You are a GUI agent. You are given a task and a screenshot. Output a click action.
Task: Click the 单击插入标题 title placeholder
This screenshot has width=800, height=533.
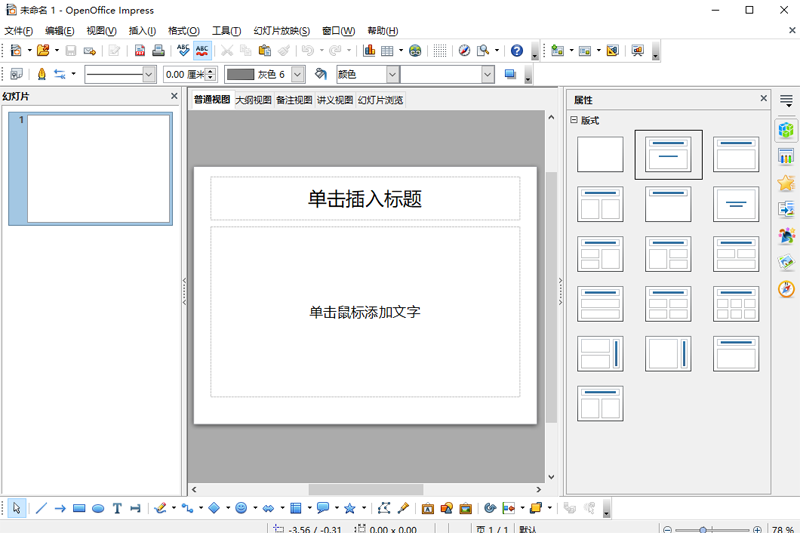coord(365,198)
